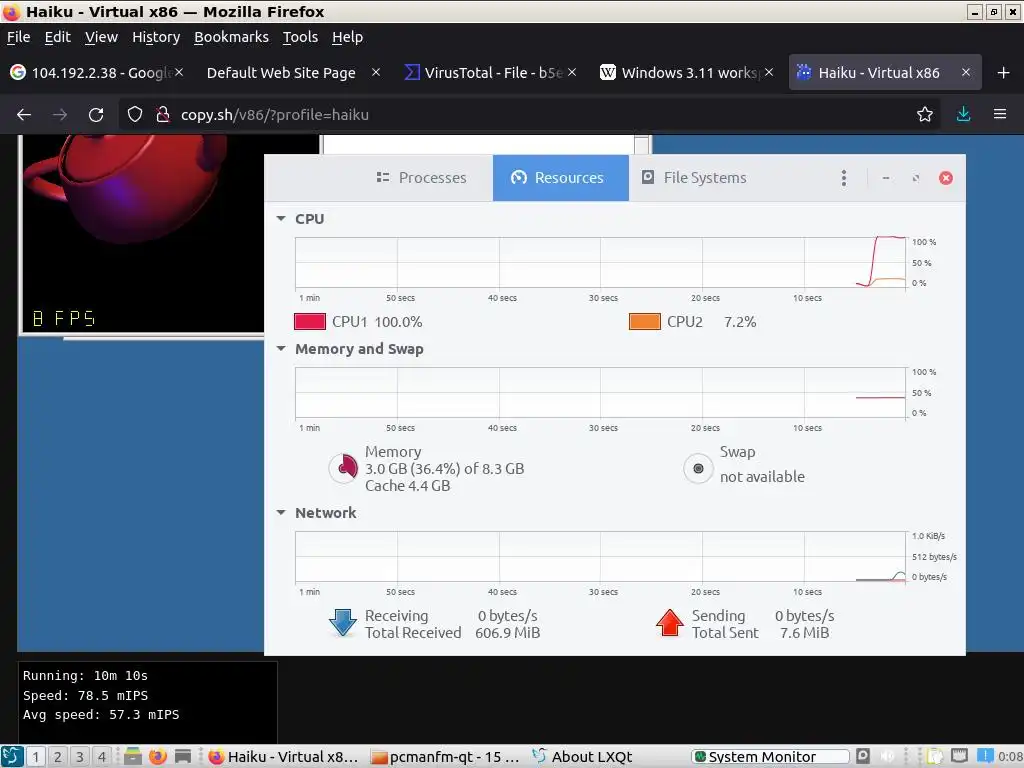This screenshot has height=768, width=1024.
Task: Switch to the VirusTotal tab
Action: click(x=483, y=72)
